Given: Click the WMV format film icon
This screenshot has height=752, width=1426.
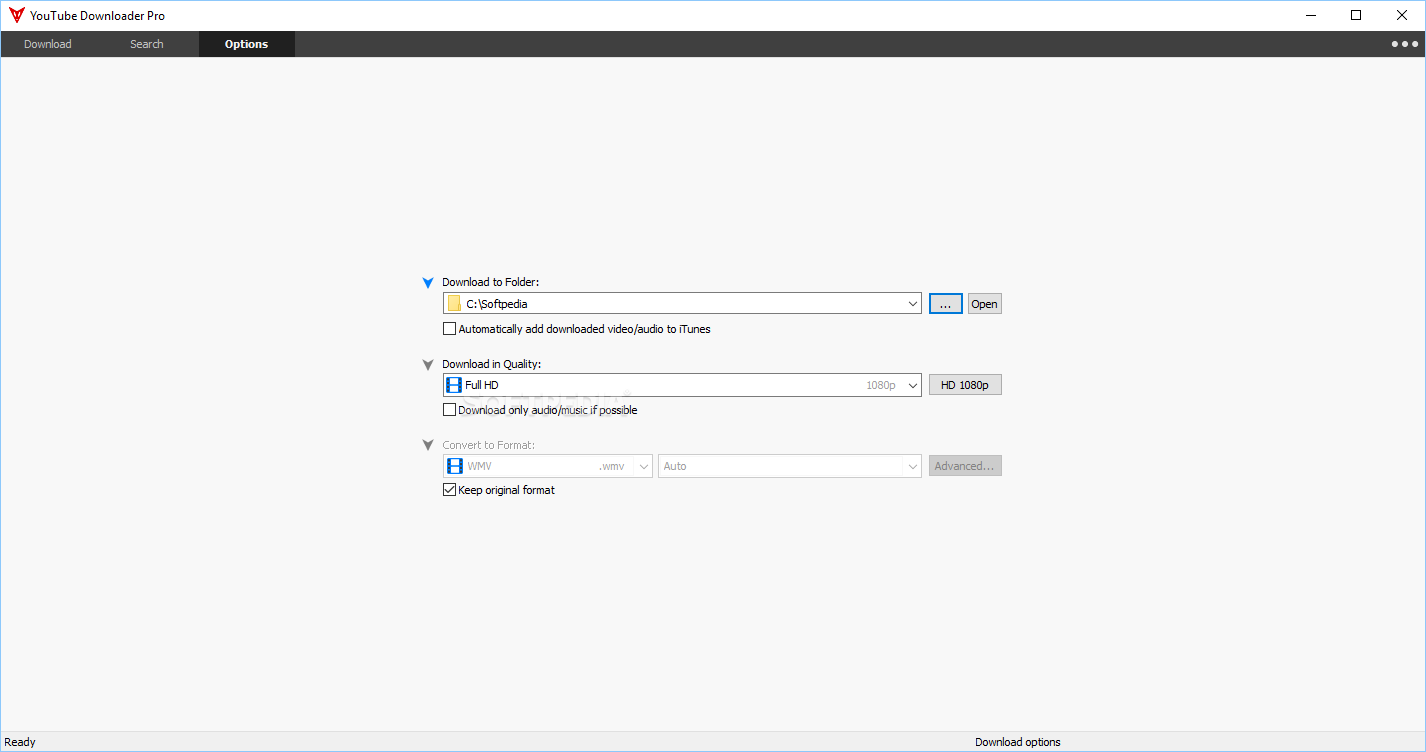Looking at the screenshot, I should (x=454, y=466).
